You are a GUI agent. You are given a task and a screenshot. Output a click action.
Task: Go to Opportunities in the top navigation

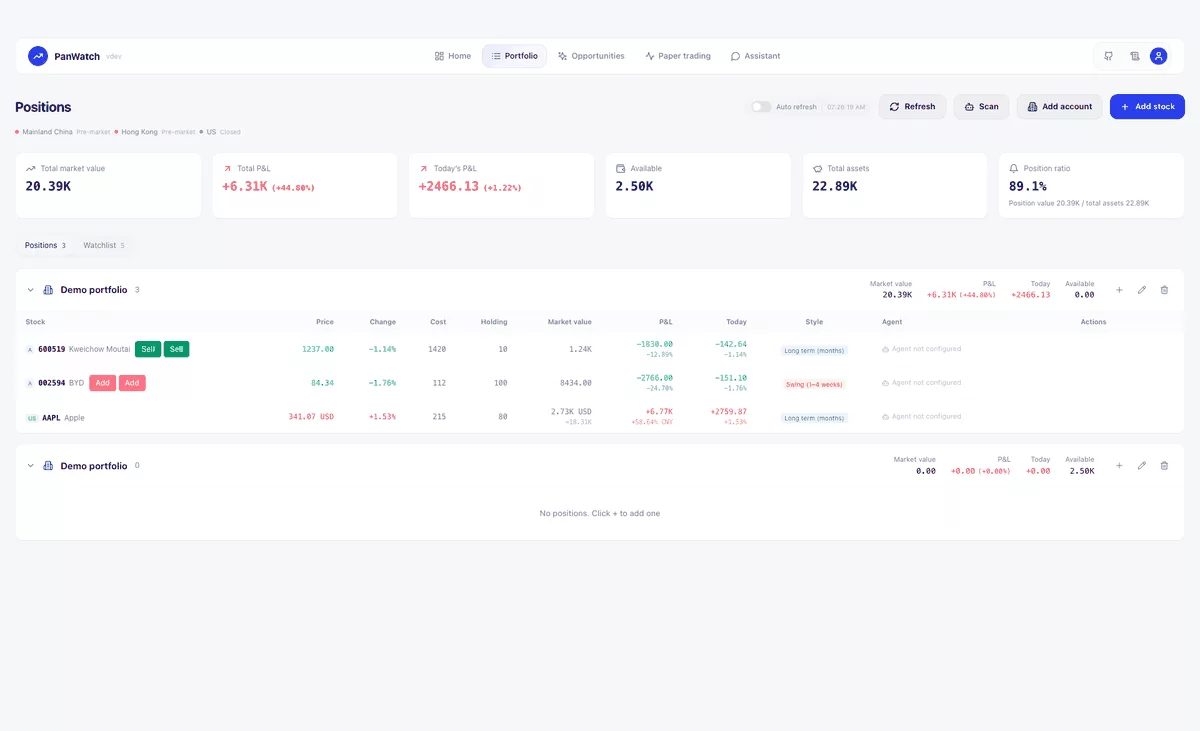(591, 56)
